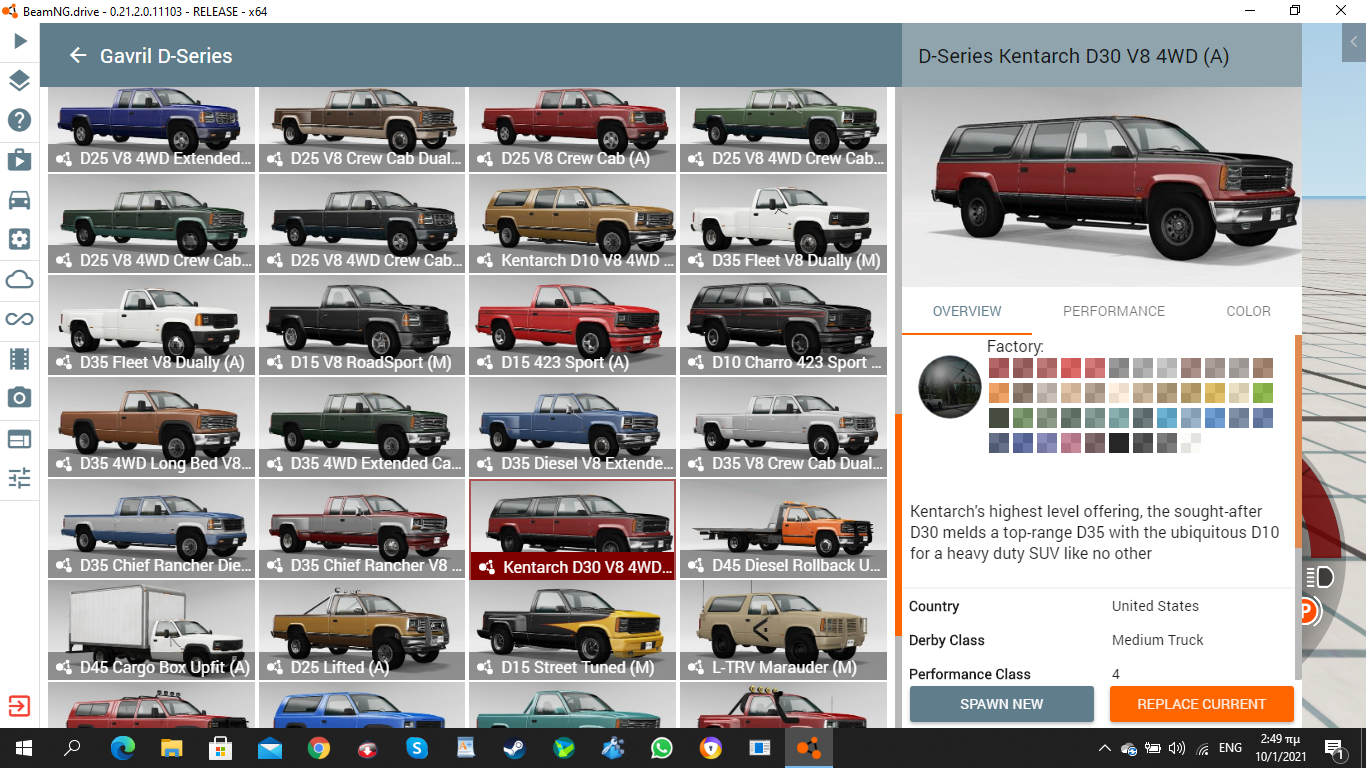Click the BeamNG orange taskbar icon
1366x768 pixels.
(x=808, y=748)
